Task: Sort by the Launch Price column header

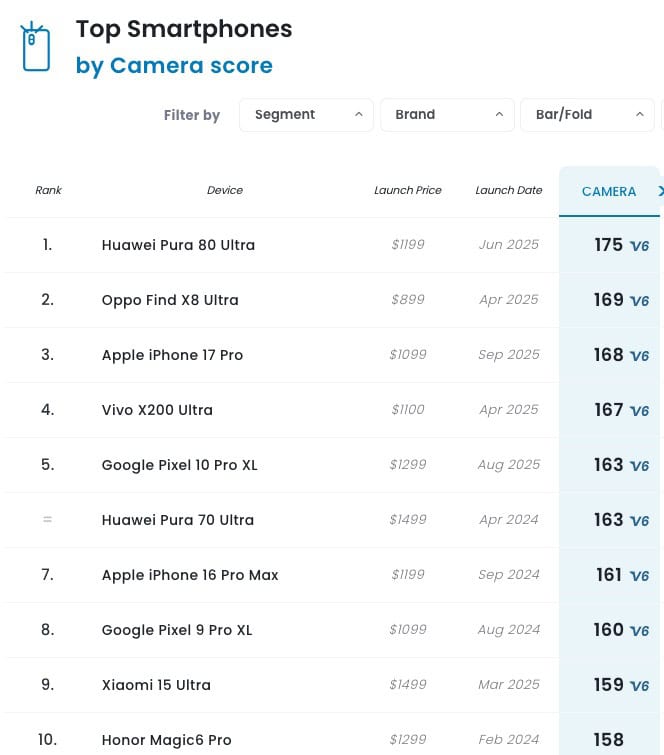Action: tap(408, 190)
